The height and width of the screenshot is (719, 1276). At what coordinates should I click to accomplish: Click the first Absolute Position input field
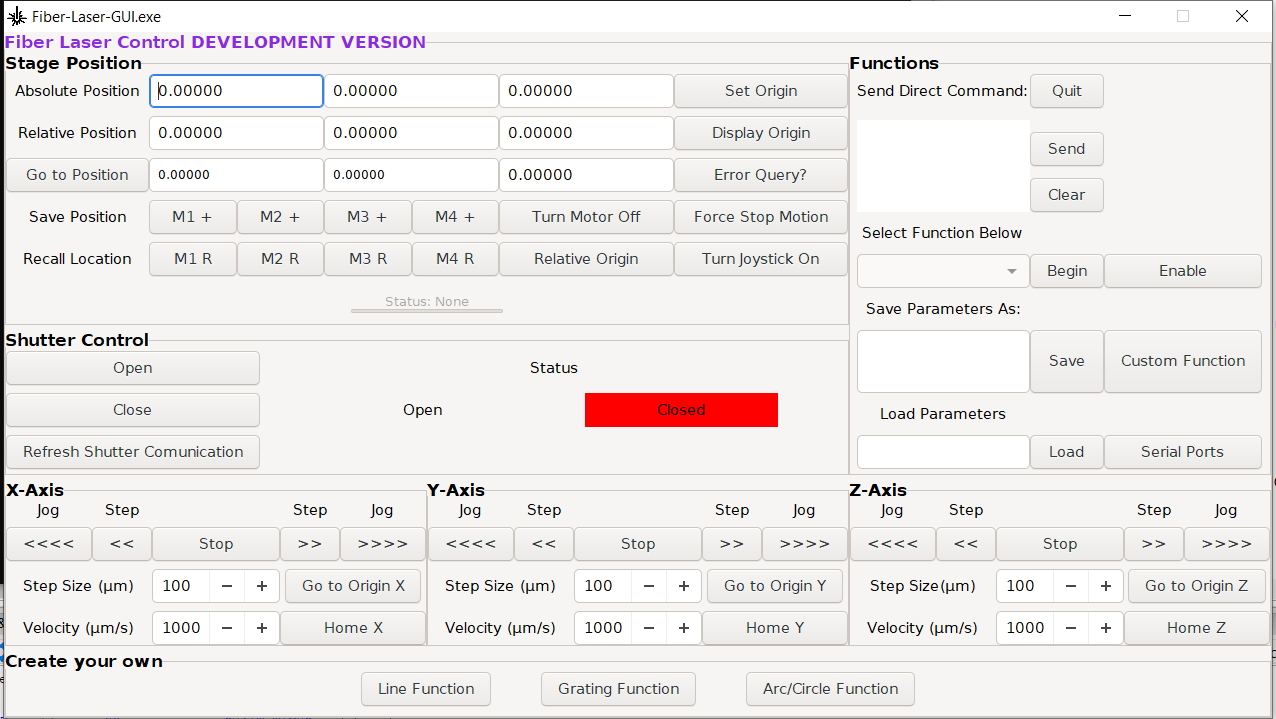[x=236, y=91]
